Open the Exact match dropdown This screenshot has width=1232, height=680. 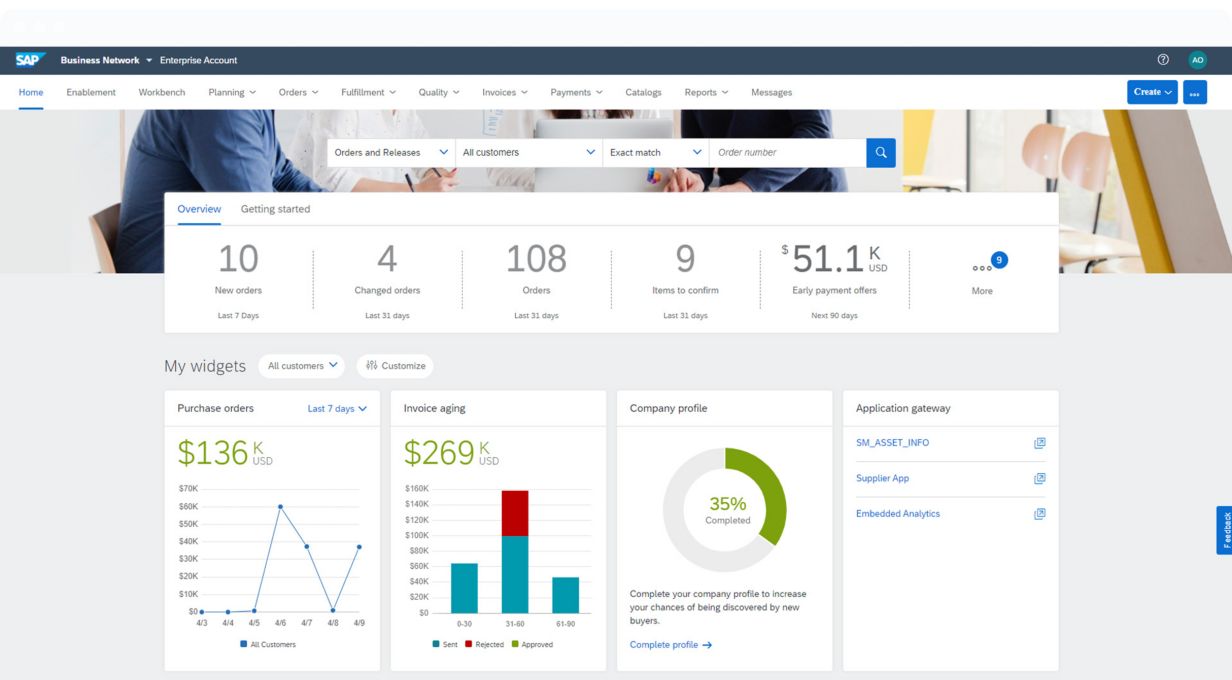tap(655, 153)
